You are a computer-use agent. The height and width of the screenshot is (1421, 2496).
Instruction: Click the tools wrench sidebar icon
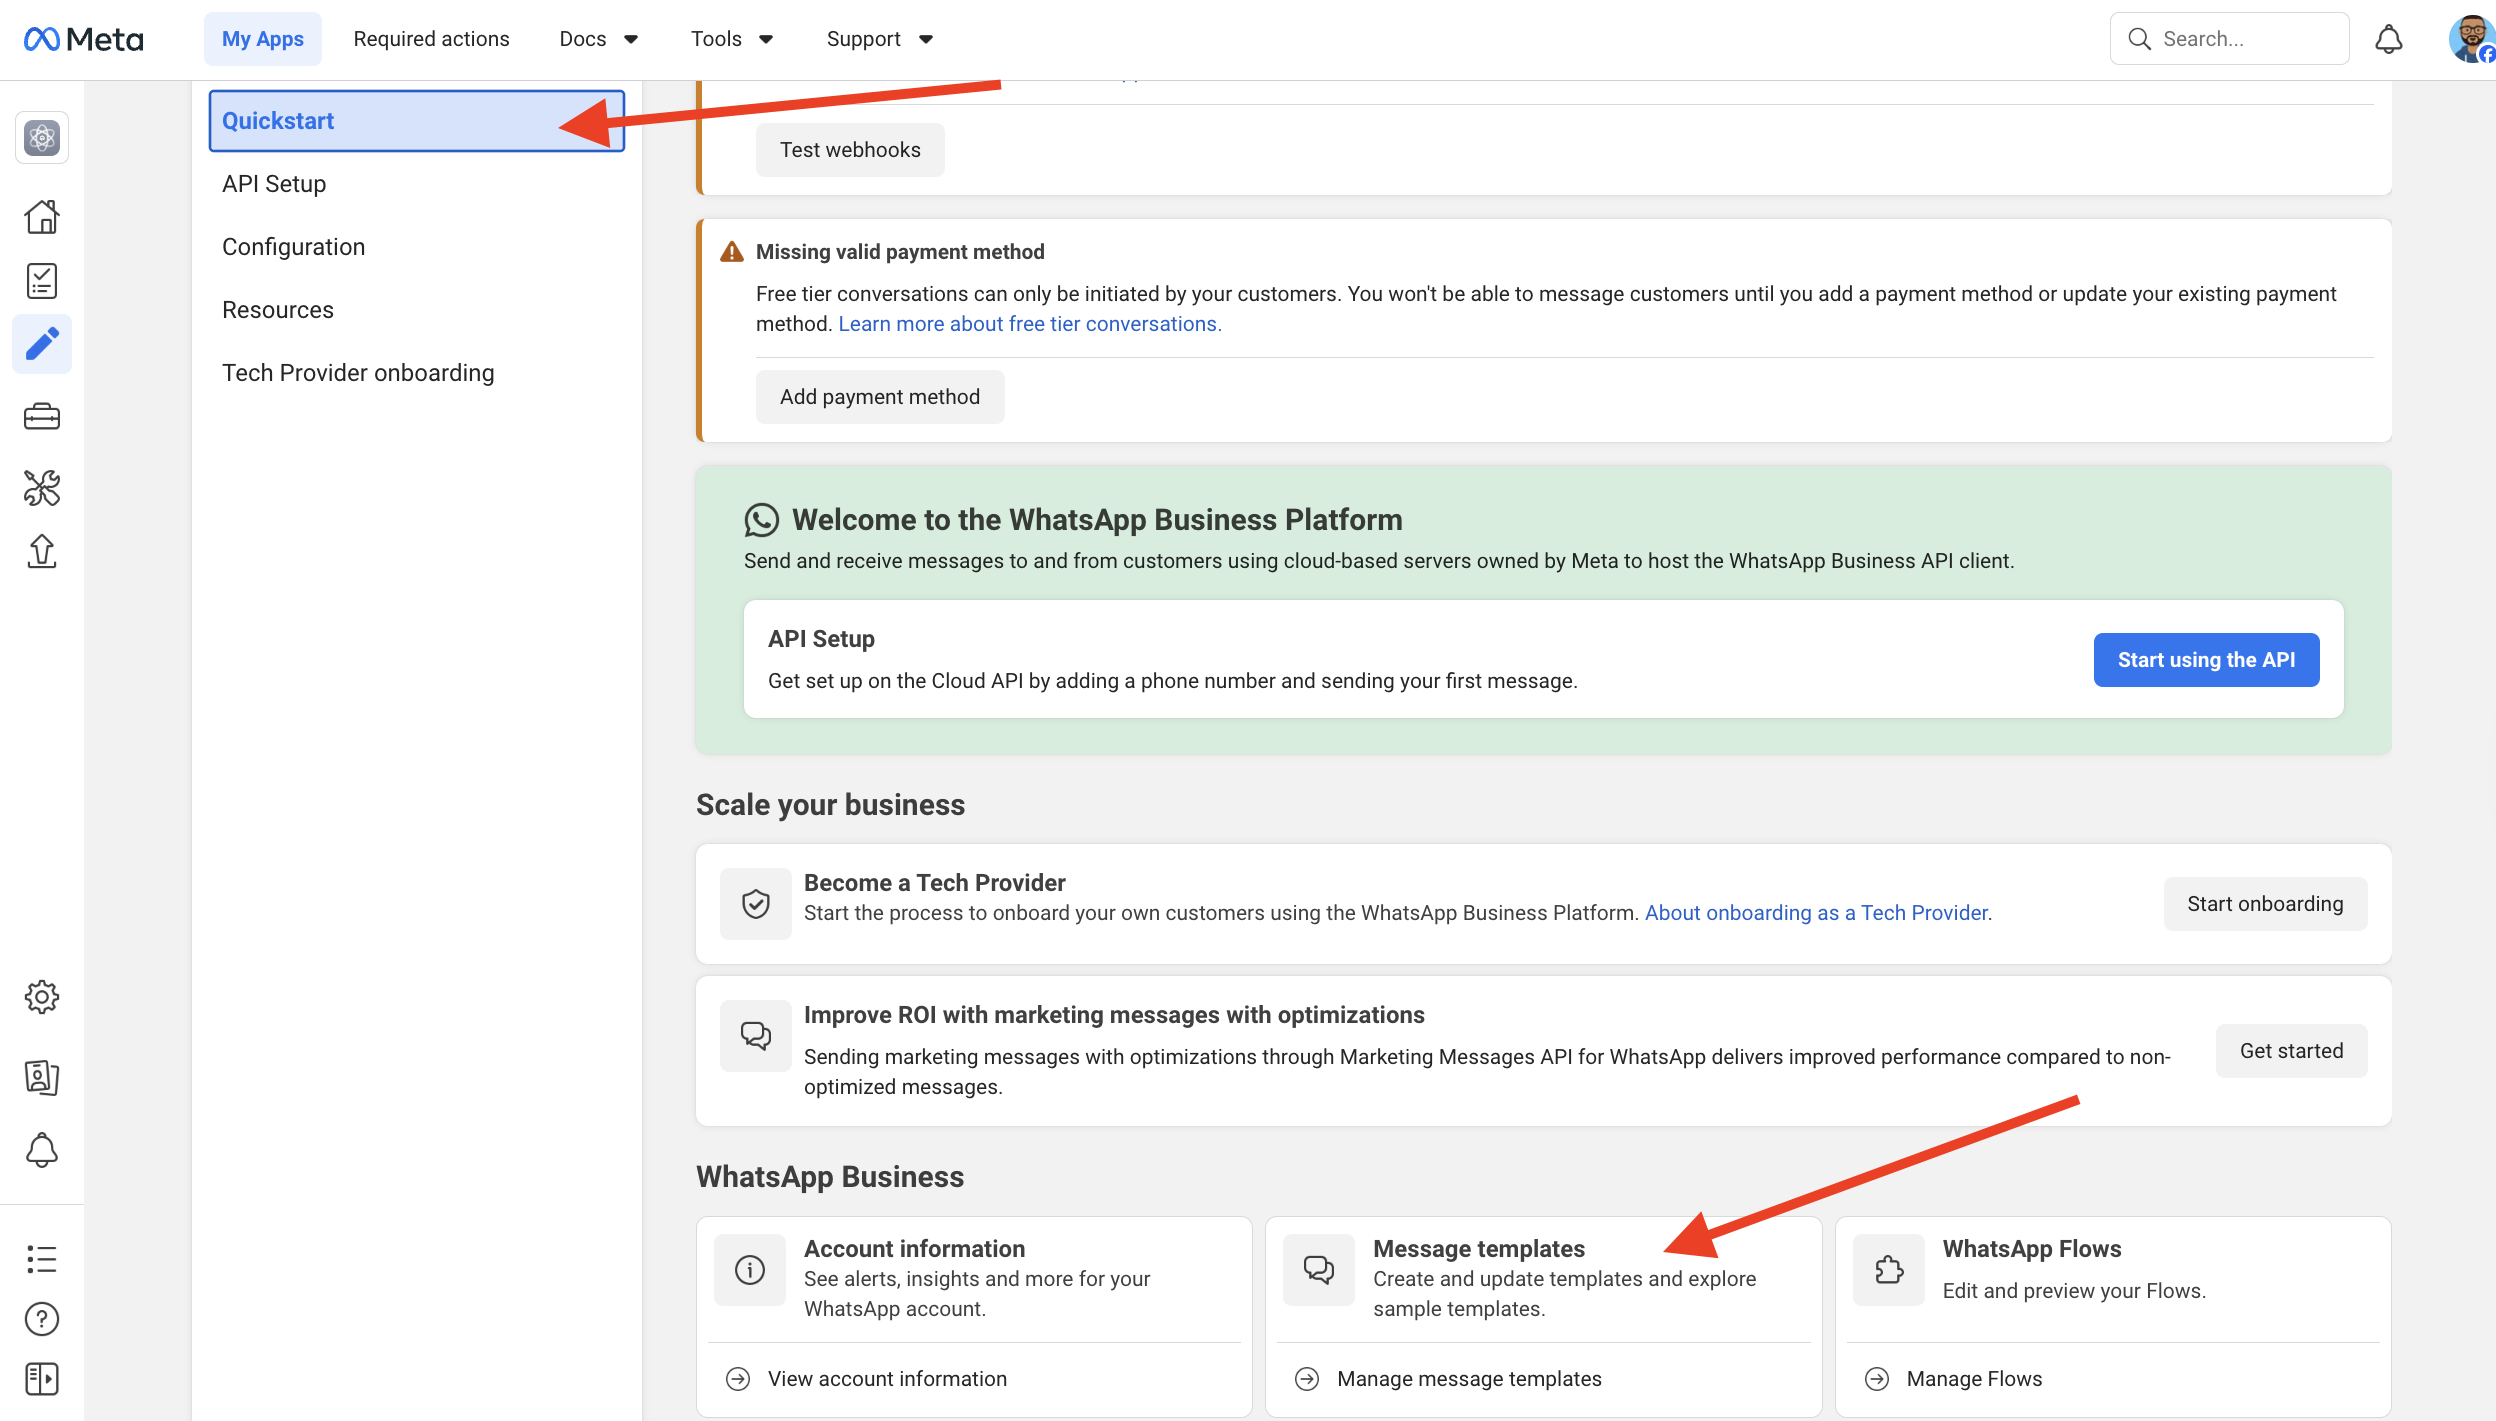pos(42,488)
